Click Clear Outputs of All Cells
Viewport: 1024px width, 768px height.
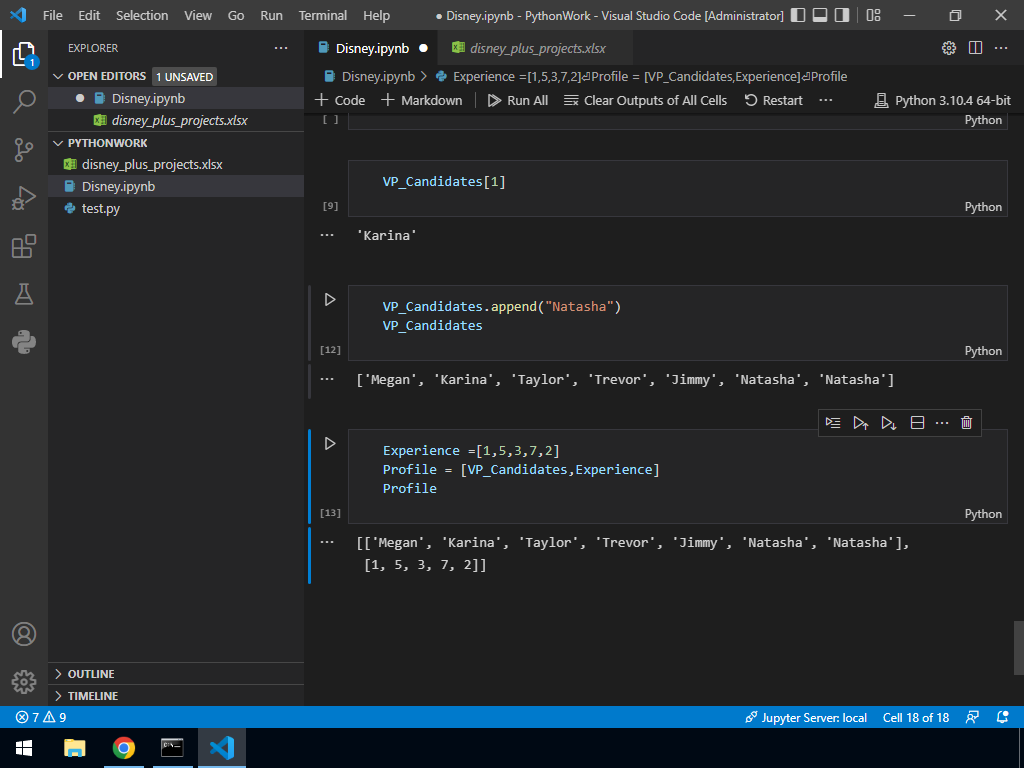[x=645, y=100]
